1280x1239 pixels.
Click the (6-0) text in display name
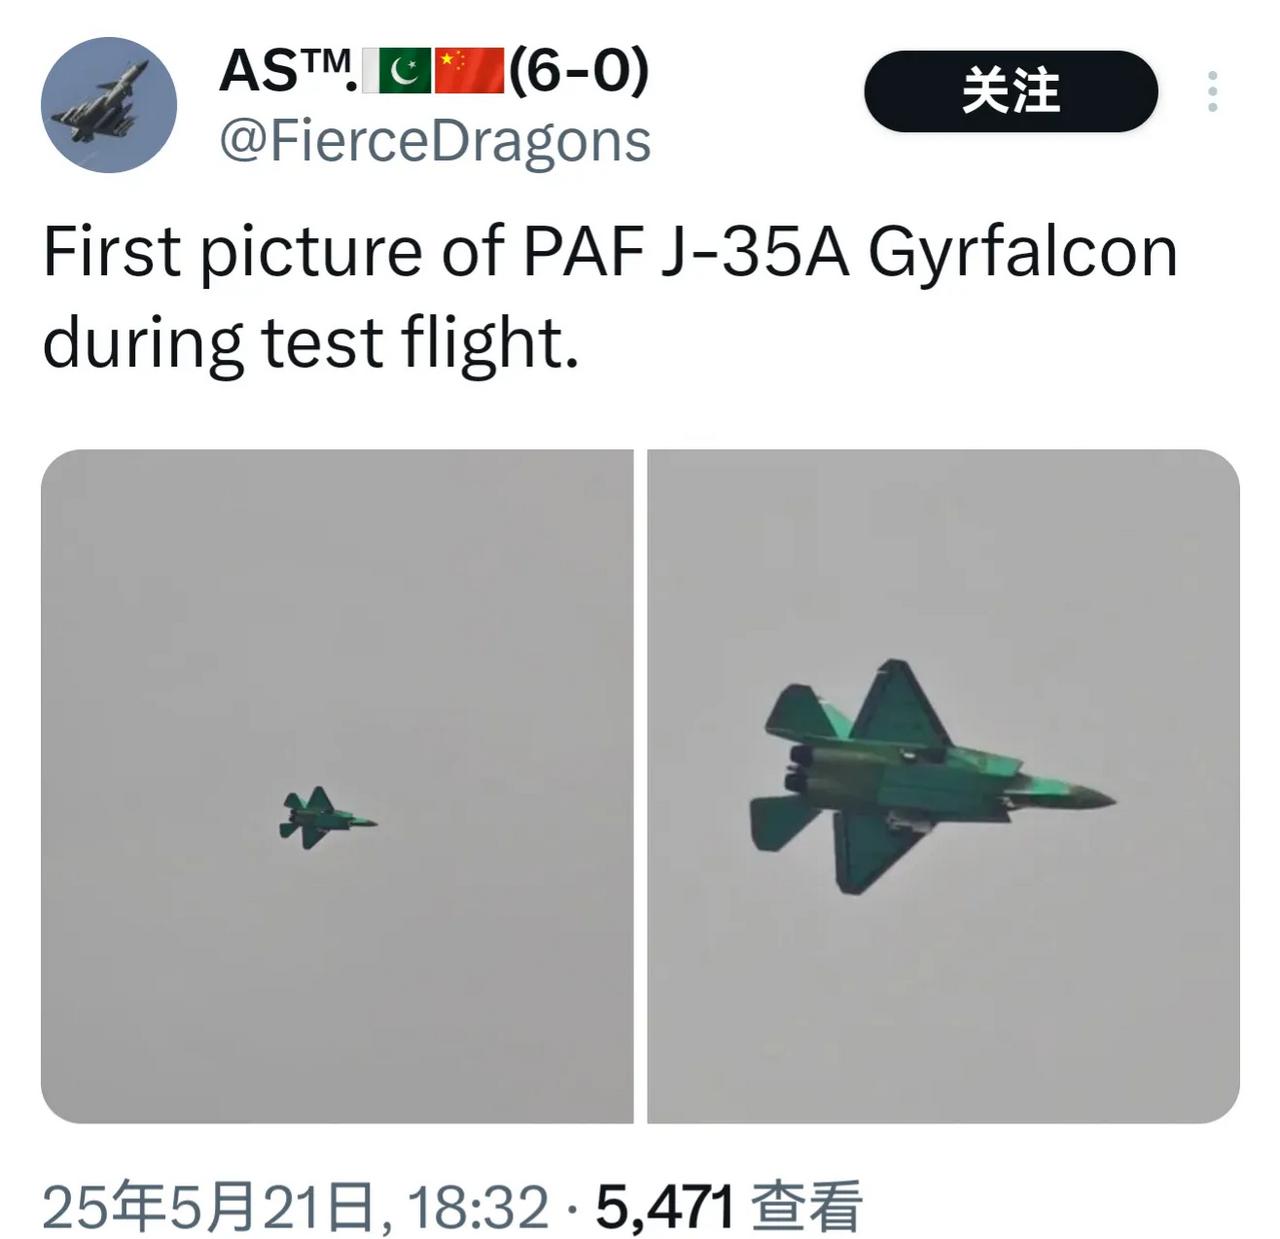coord(579,70)
